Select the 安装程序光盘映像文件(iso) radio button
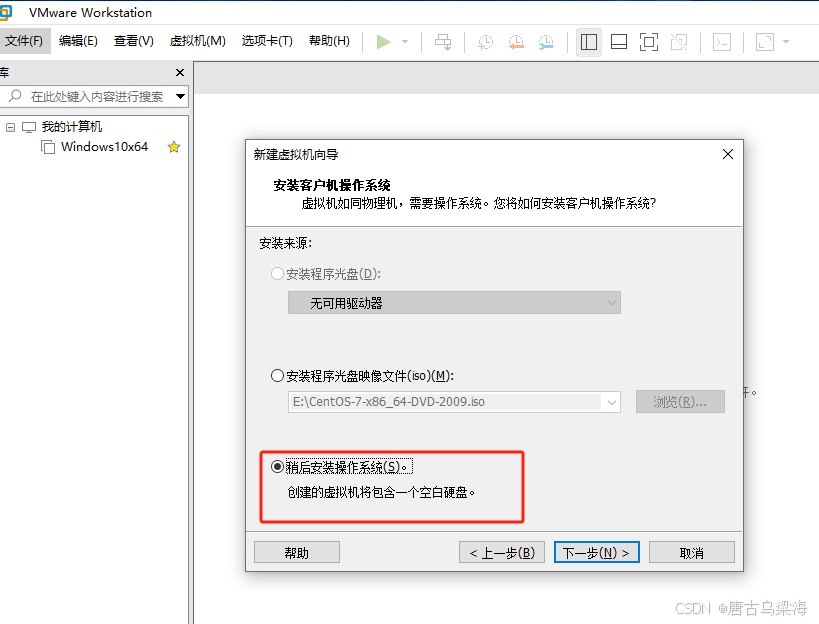Image resolution: width=819 pixels, height=624 pixels. point(277,375)
